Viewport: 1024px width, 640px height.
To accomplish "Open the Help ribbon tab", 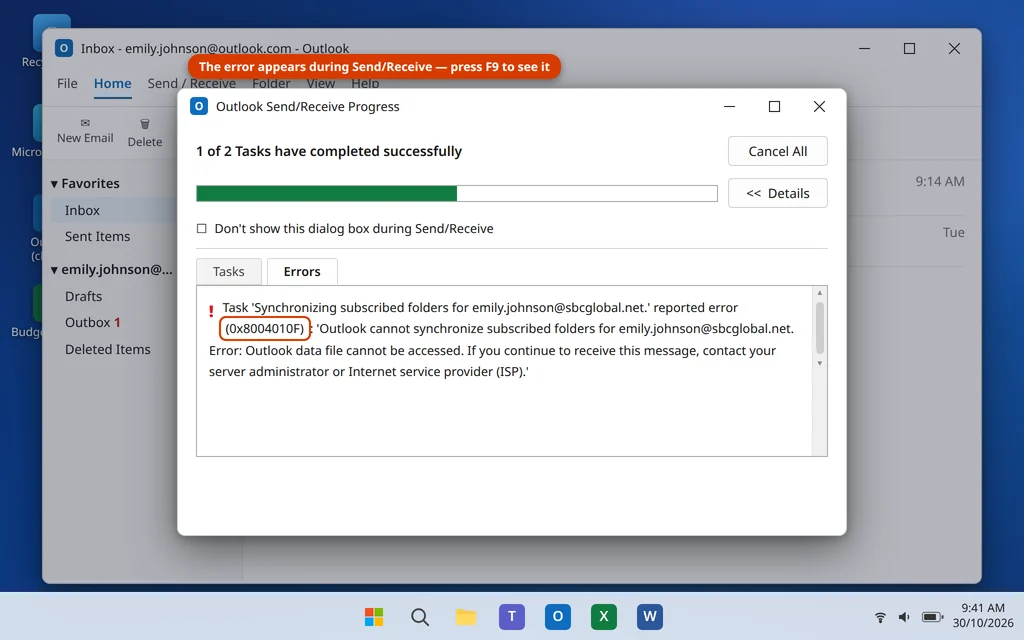I will 365,84.
